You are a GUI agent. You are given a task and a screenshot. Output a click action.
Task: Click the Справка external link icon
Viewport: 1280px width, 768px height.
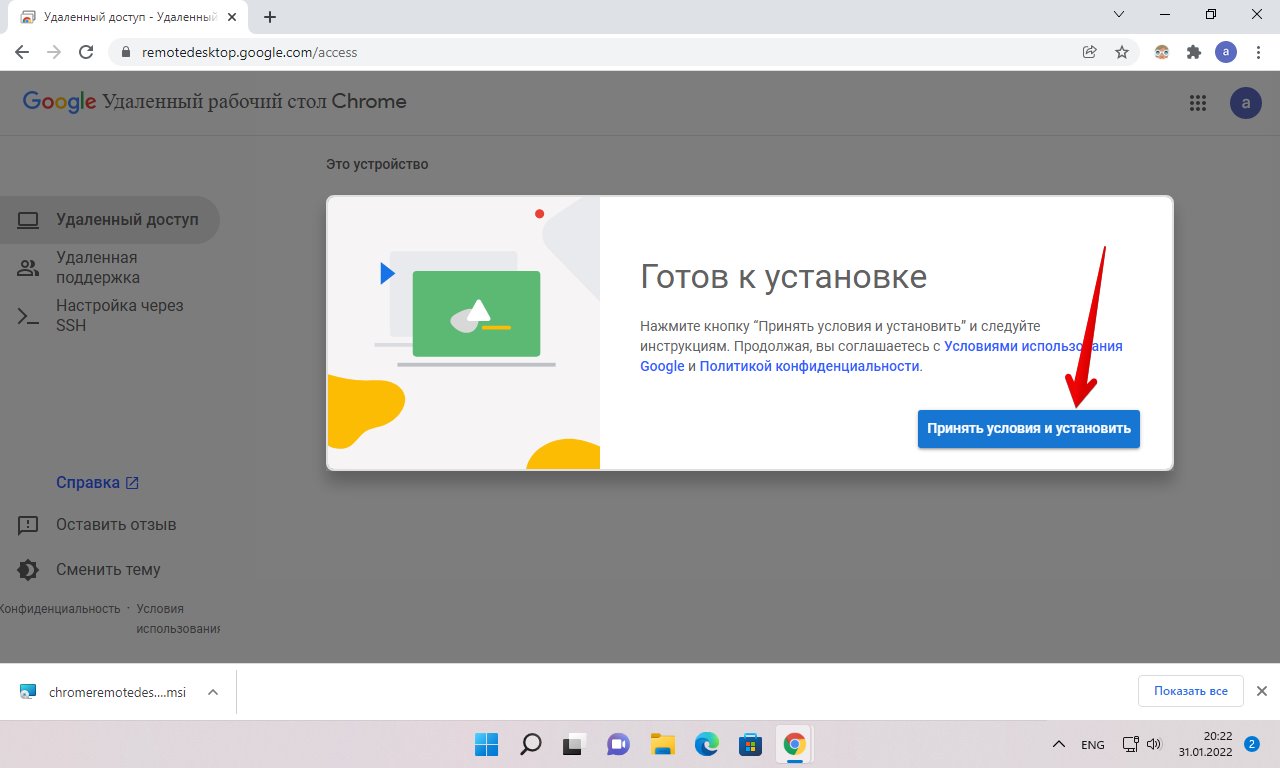(x=132, y=482)
